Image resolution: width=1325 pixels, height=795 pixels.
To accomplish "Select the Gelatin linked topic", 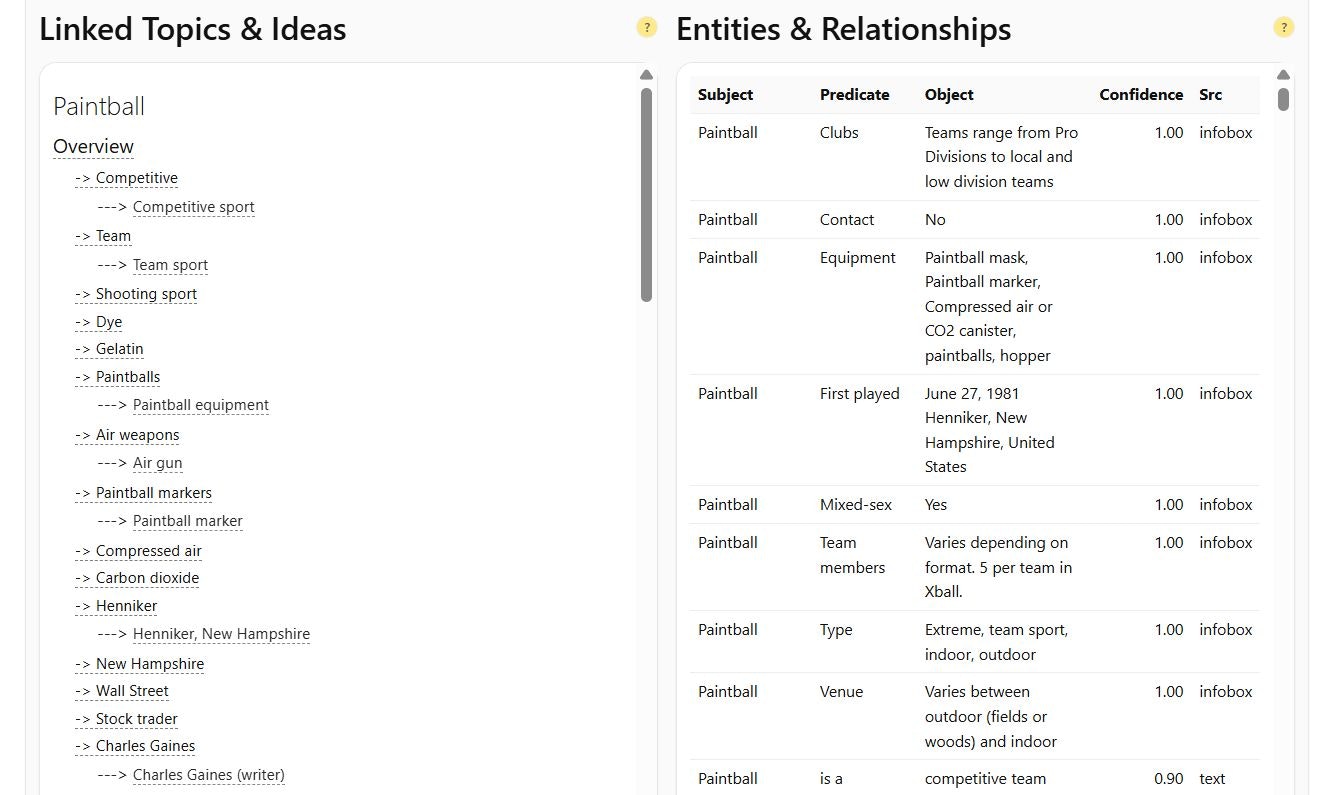I will (119, 349).
